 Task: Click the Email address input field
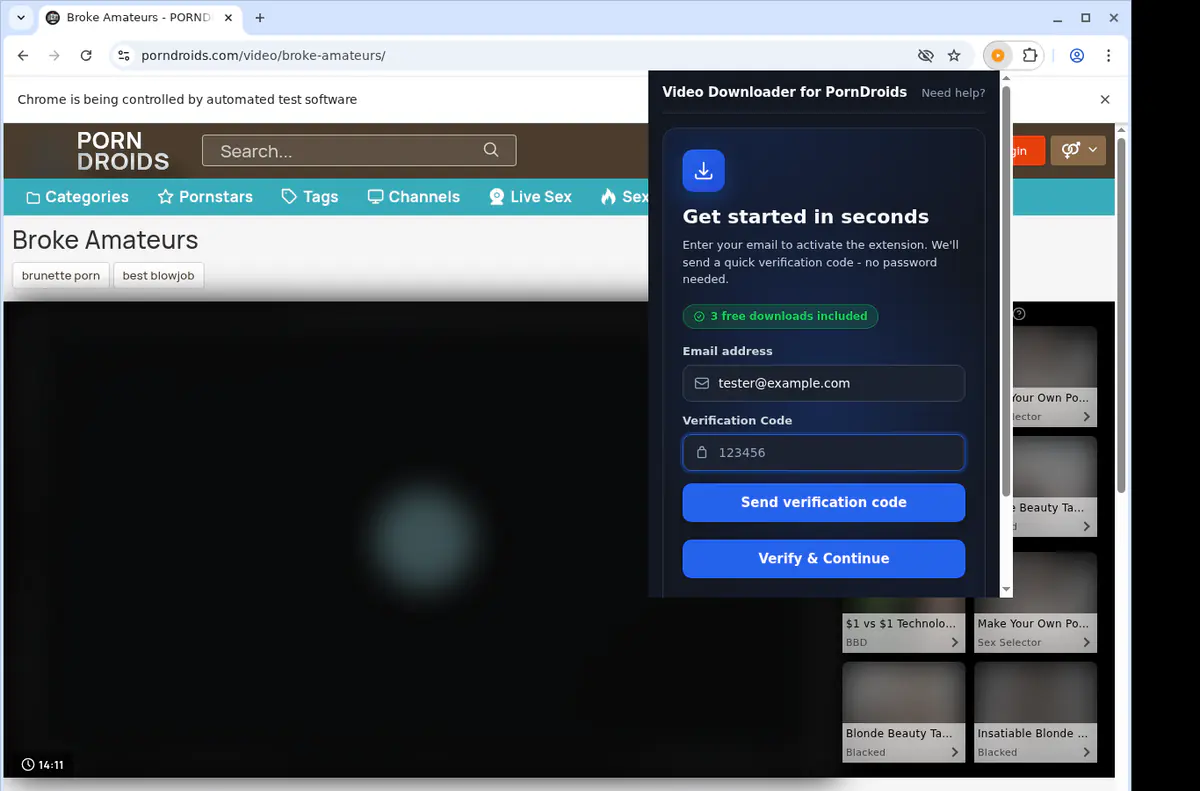click(x=824, y=383)
